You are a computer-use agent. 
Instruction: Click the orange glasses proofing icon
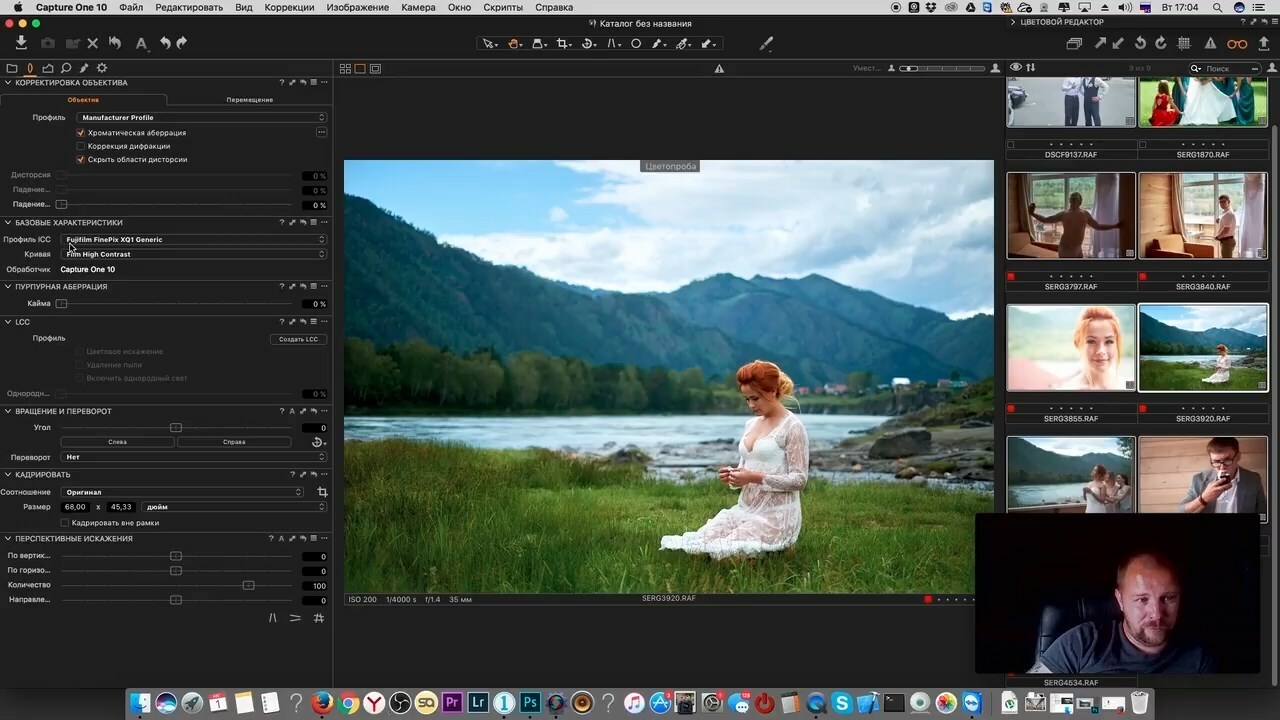[1237, 44]
